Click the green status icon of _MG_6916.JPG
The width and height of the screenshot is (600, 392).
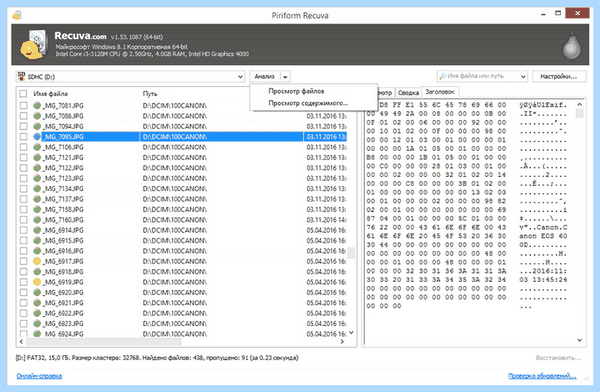point(37,250)
